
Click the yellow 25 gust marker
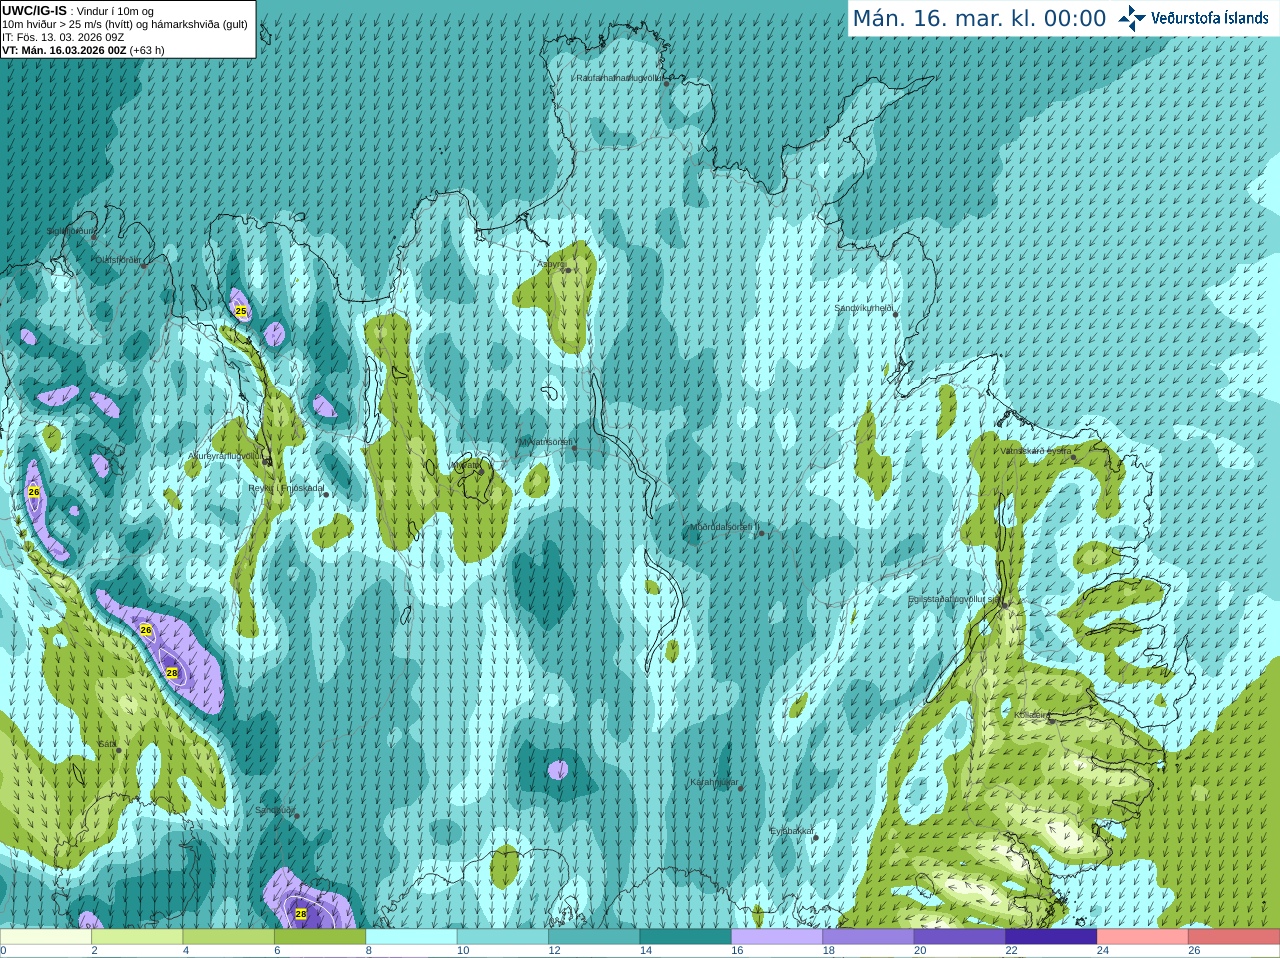click(x=241, y=311)
